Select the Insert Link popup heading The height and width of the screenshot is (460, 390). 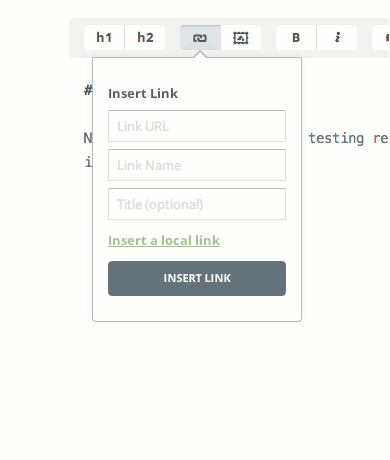tap(143, 93)
